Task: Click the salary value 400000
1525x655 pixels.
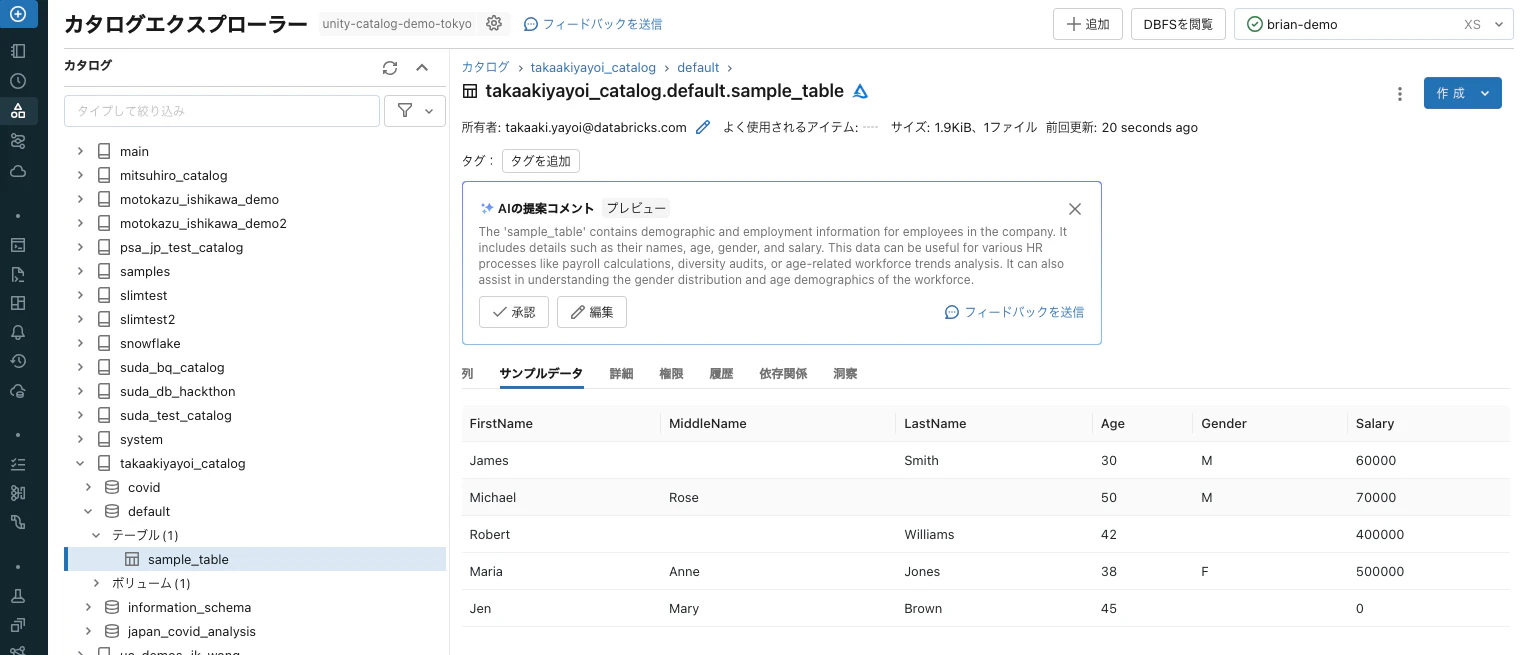Action: click(1380, 534)
